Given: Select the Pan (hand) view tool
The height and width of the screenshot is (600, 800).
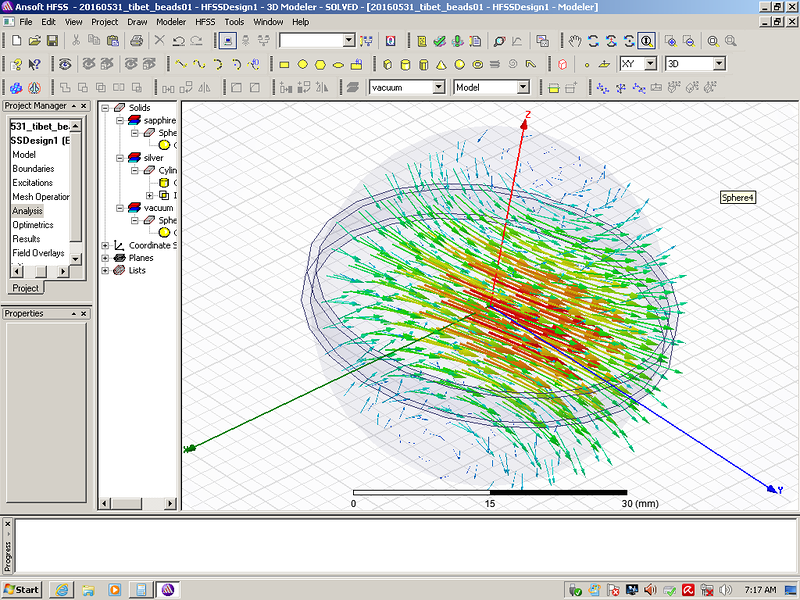Looking at the screenshot, I should click(x=575, y=41).
